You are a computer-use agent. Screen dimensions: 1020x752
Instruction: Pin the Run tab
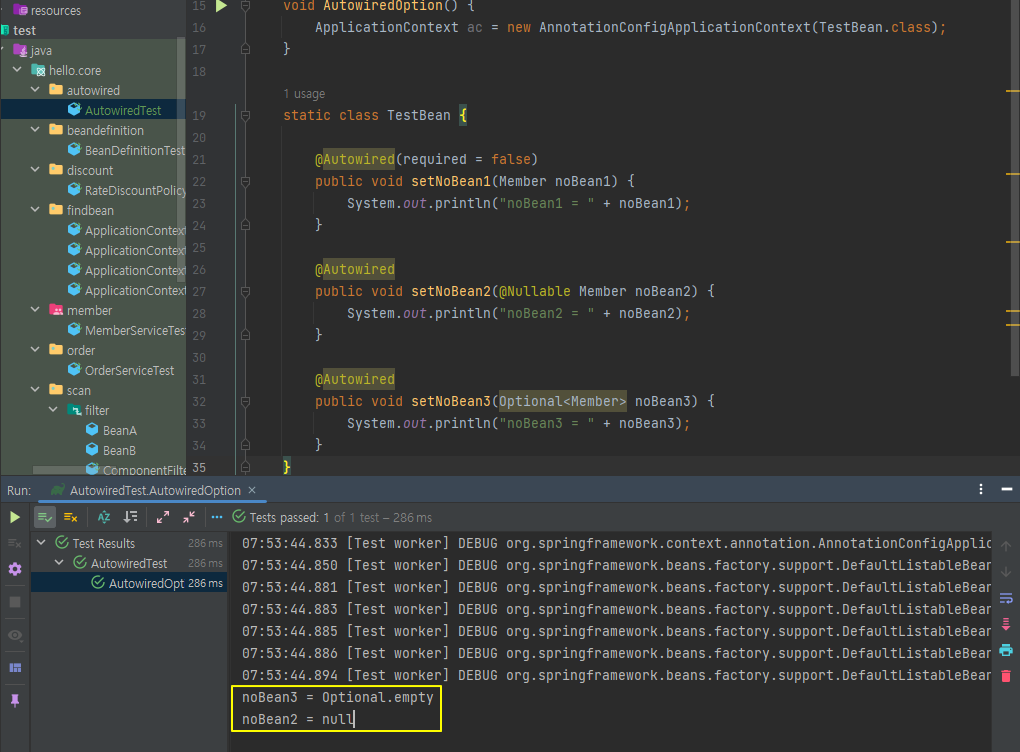click(x=15, y=701)
